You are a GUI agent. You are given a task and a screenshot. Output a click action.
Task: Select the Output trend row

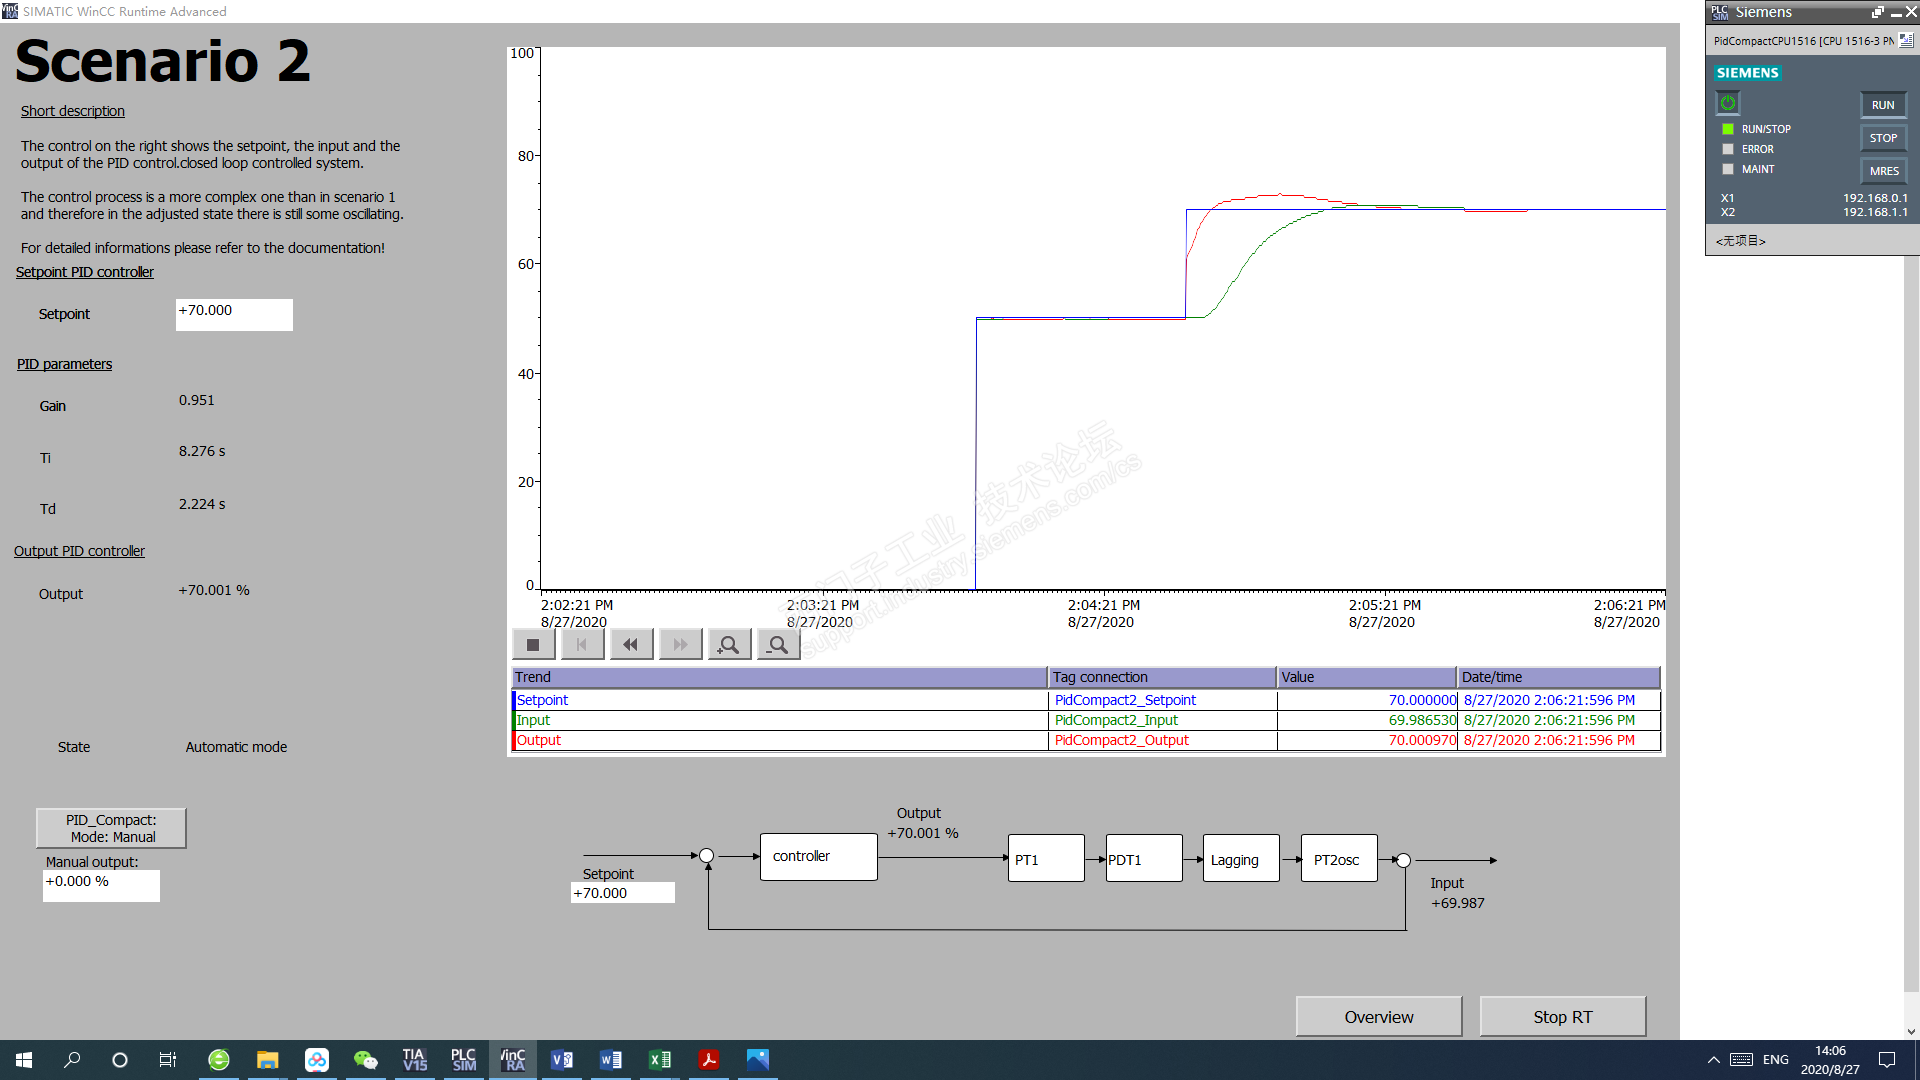(778, 740)
